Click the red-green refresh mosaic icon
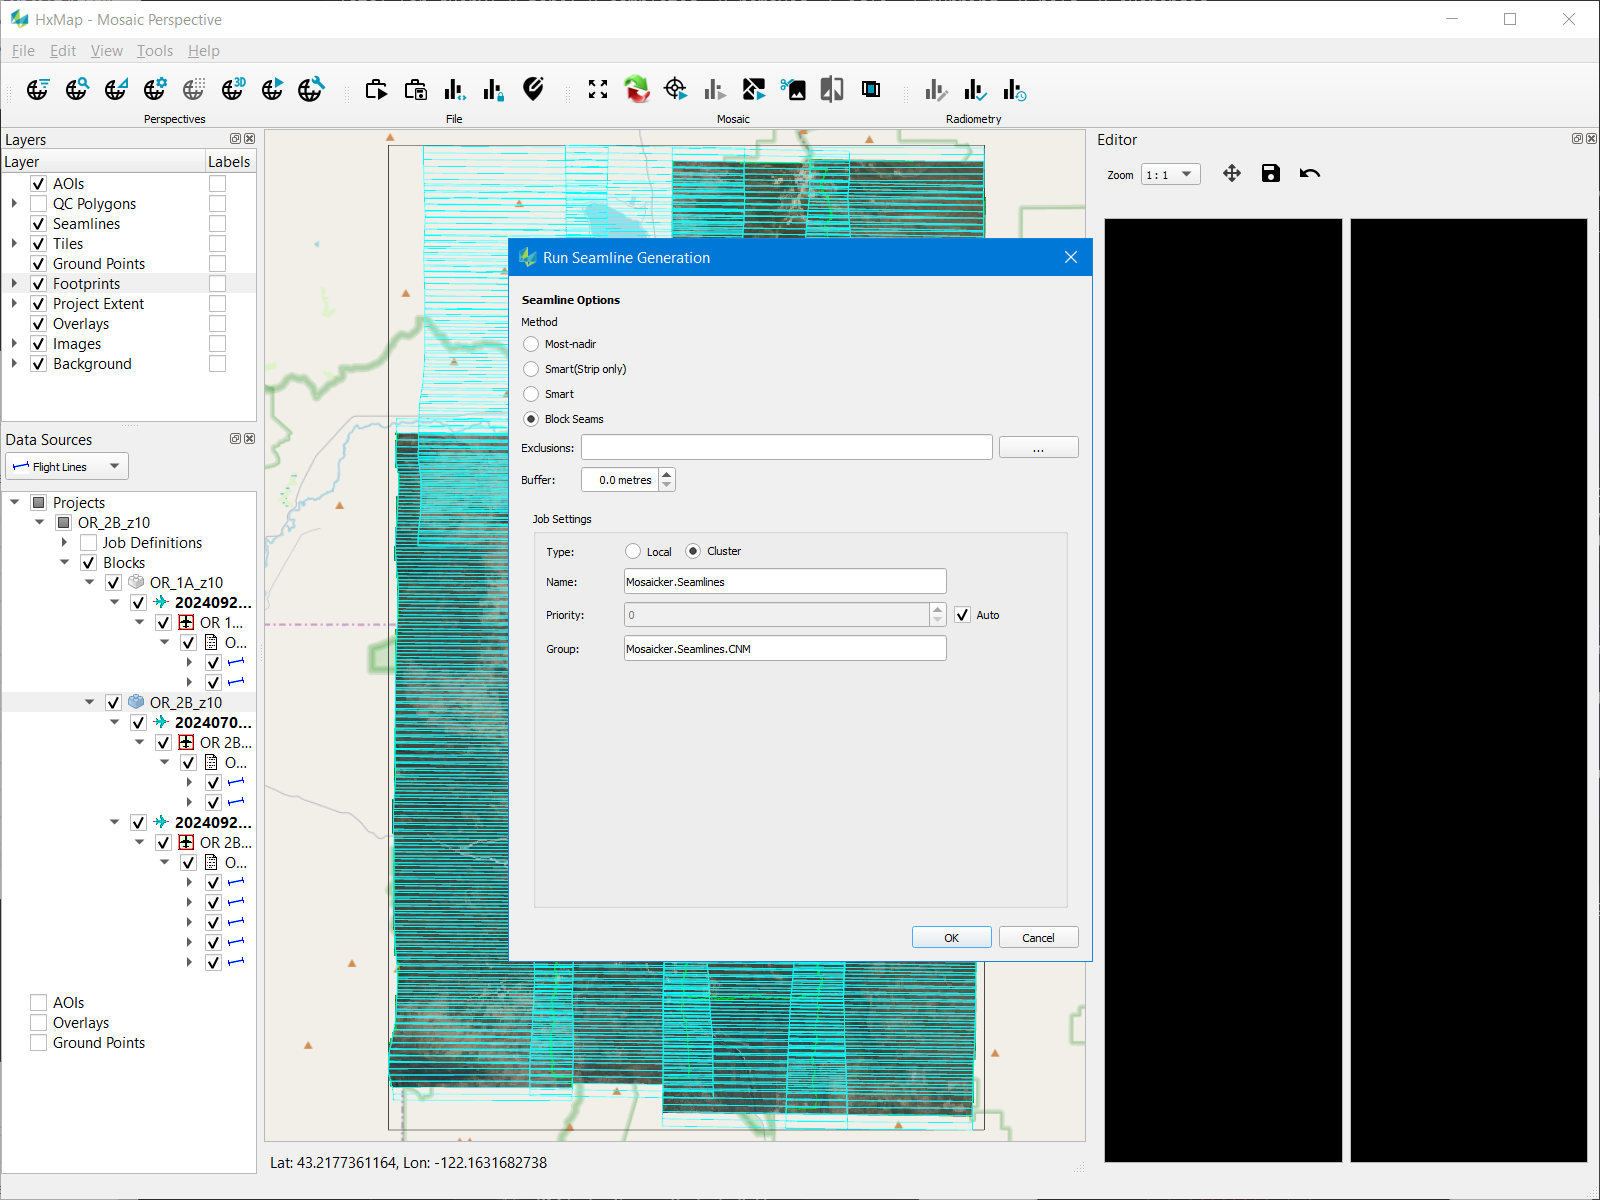The width and height of the screenshot is (1600, 1200). tap(637, 90)
